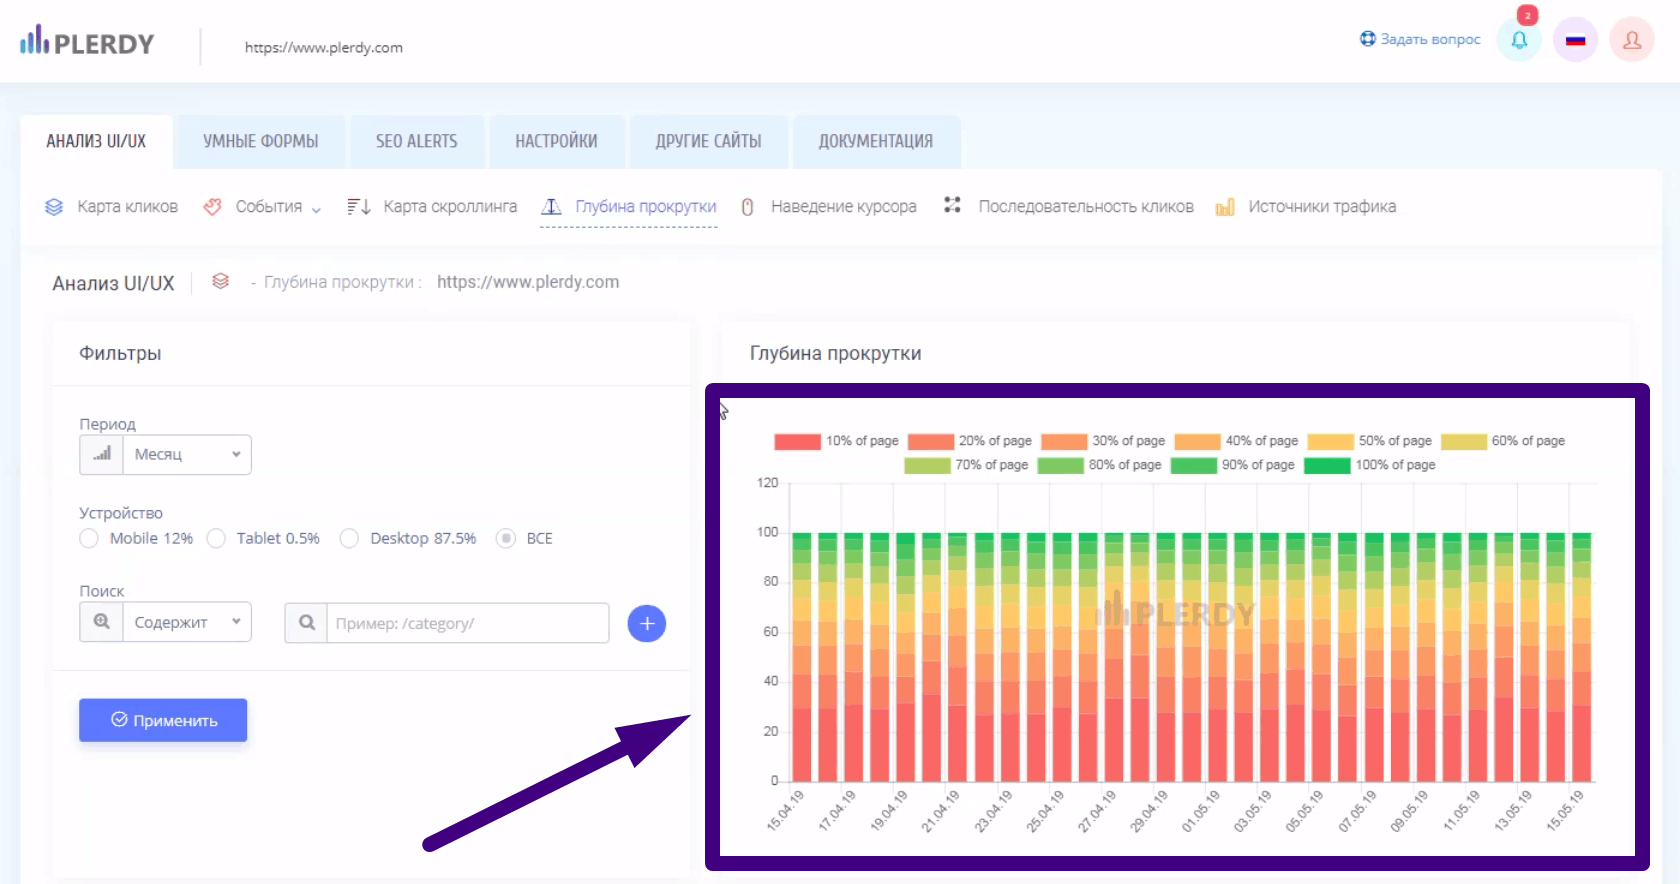Toggle the 100% of page legend swatch
This screenshot has height=884, width=1680.
click(1327, 465)
